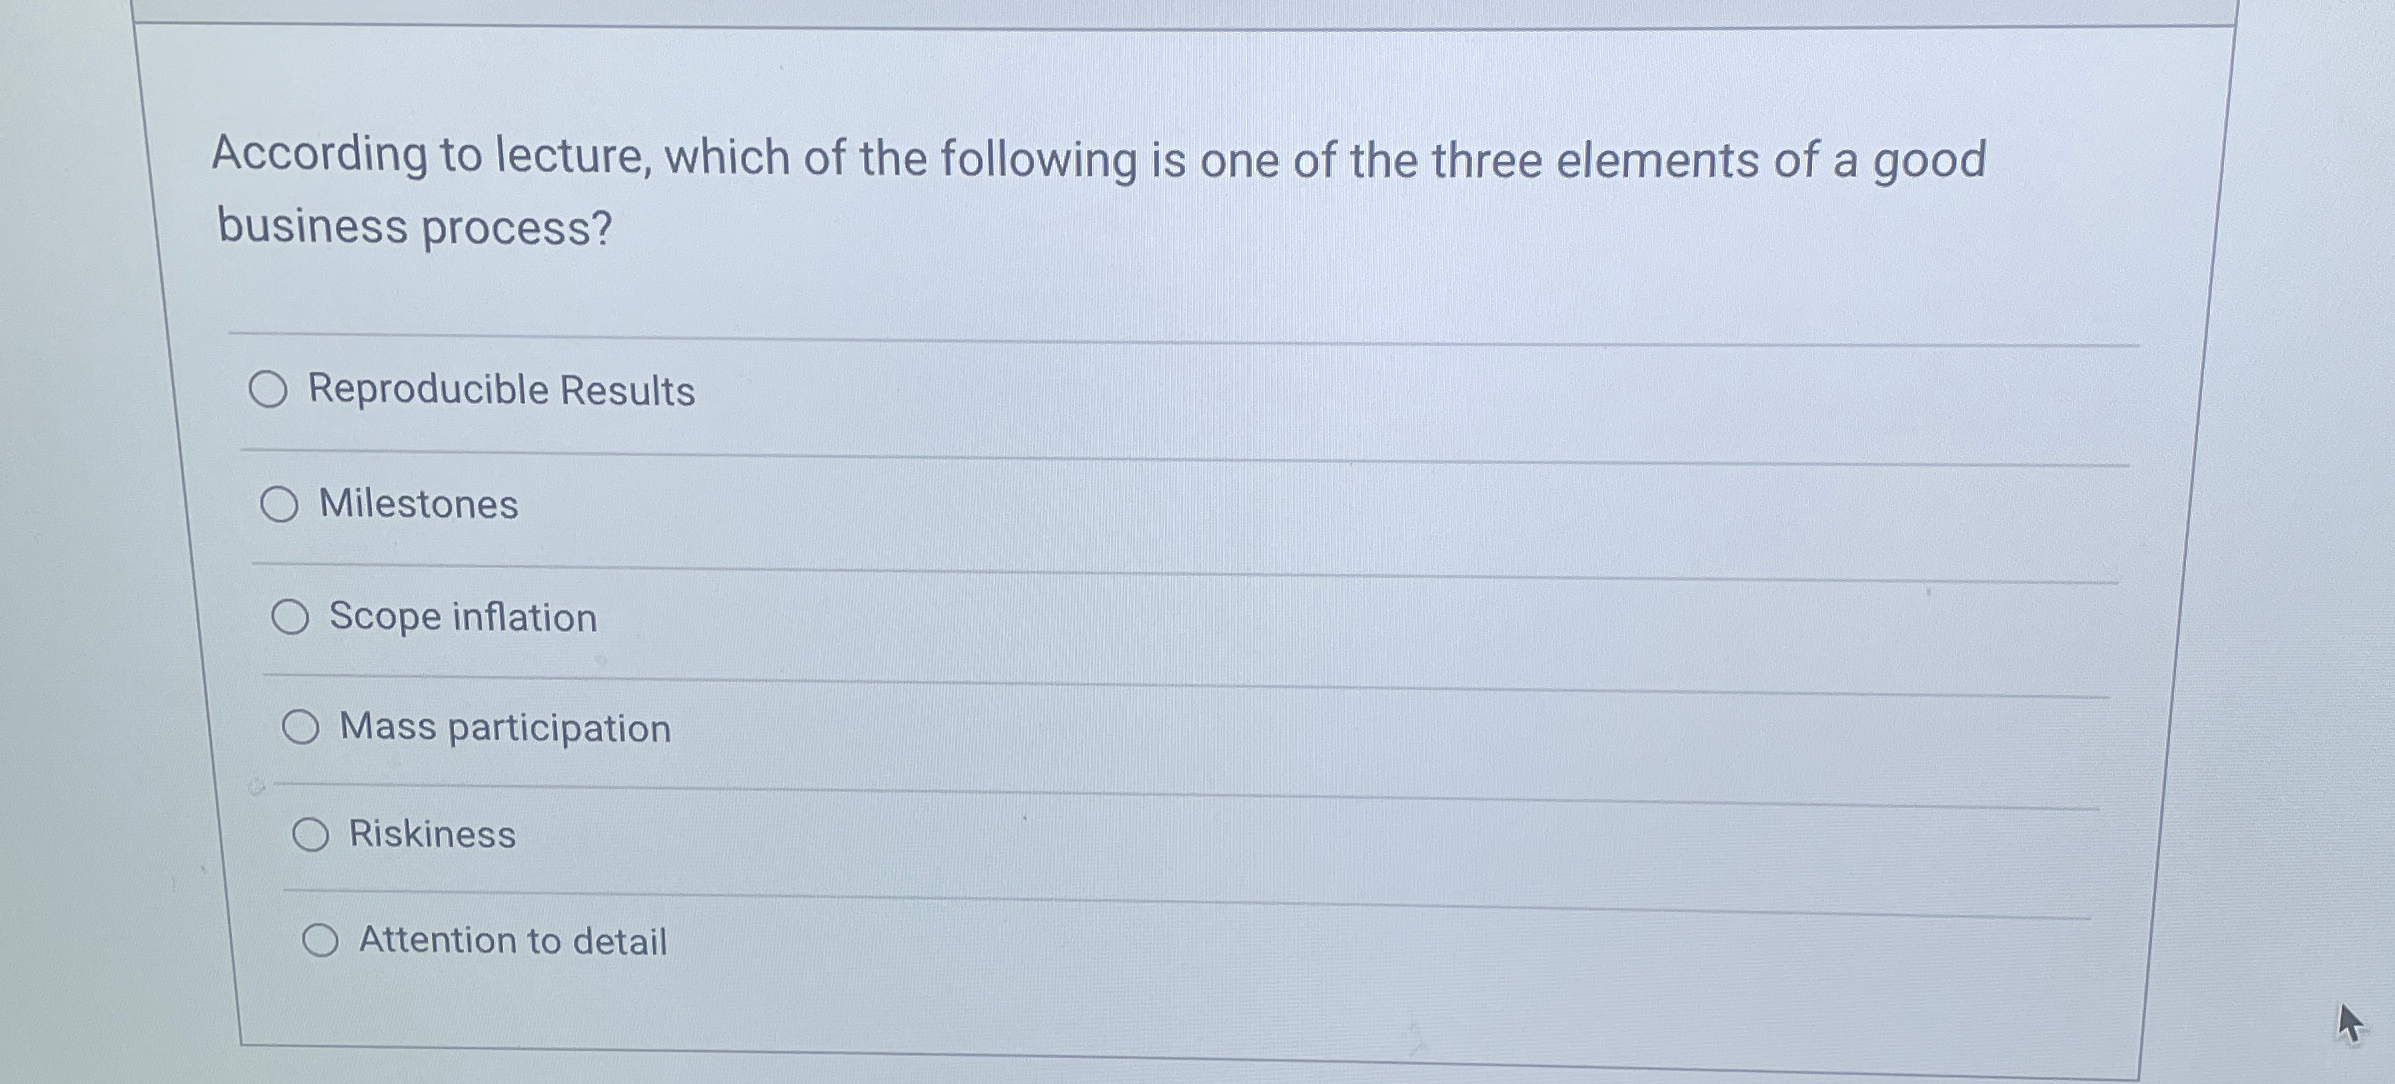The width and height of the screenshot is (2395, 1084).
Task: Click the Scope inflation option text
Action: coord(462,617)
